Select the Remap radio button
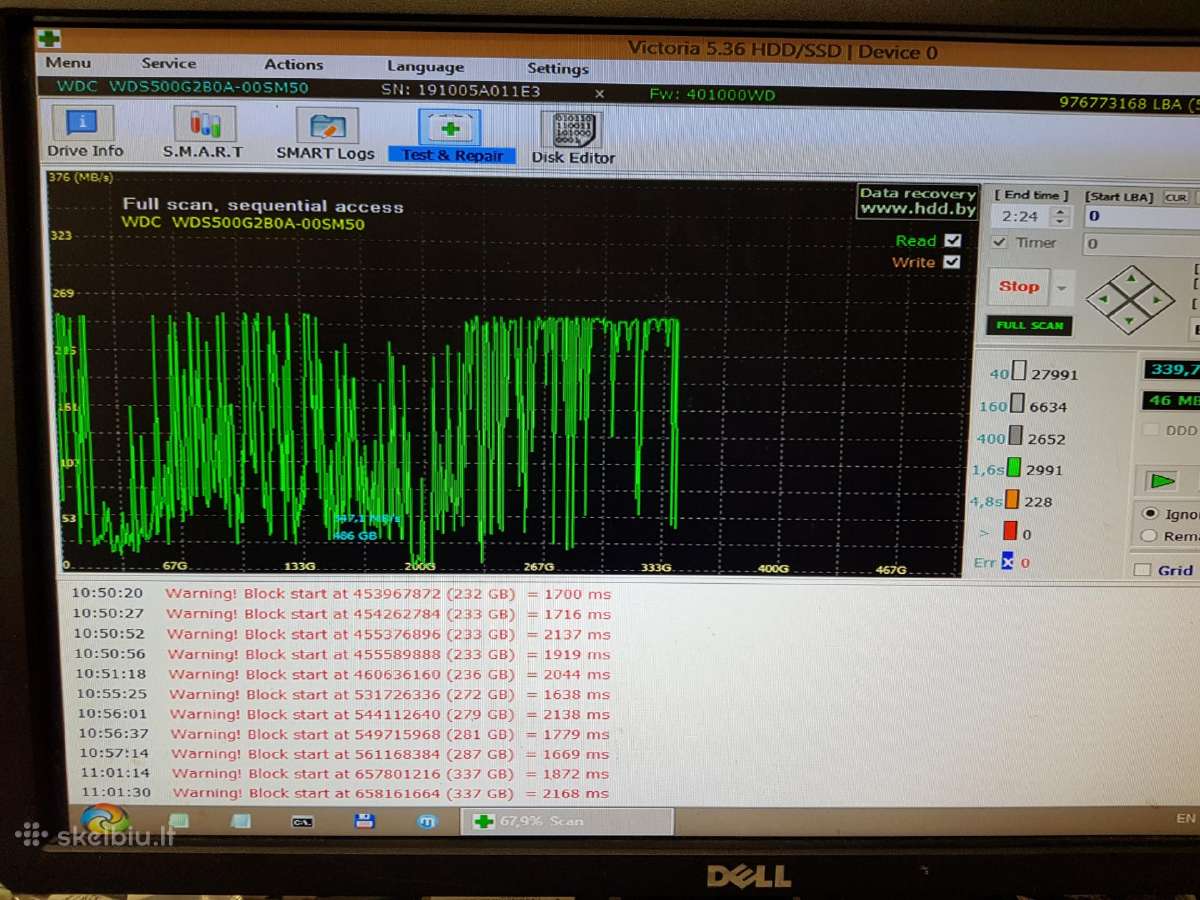Image resolution: width=1200 pixels, height=900 pixels. click(x=1149, y=536)
